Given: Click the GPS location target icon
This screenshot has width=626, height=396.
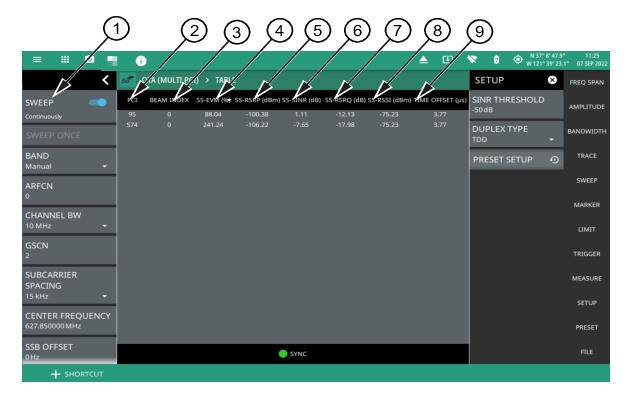Looking at the screenshot, I should pyautogui.click(x=517, y=60).
